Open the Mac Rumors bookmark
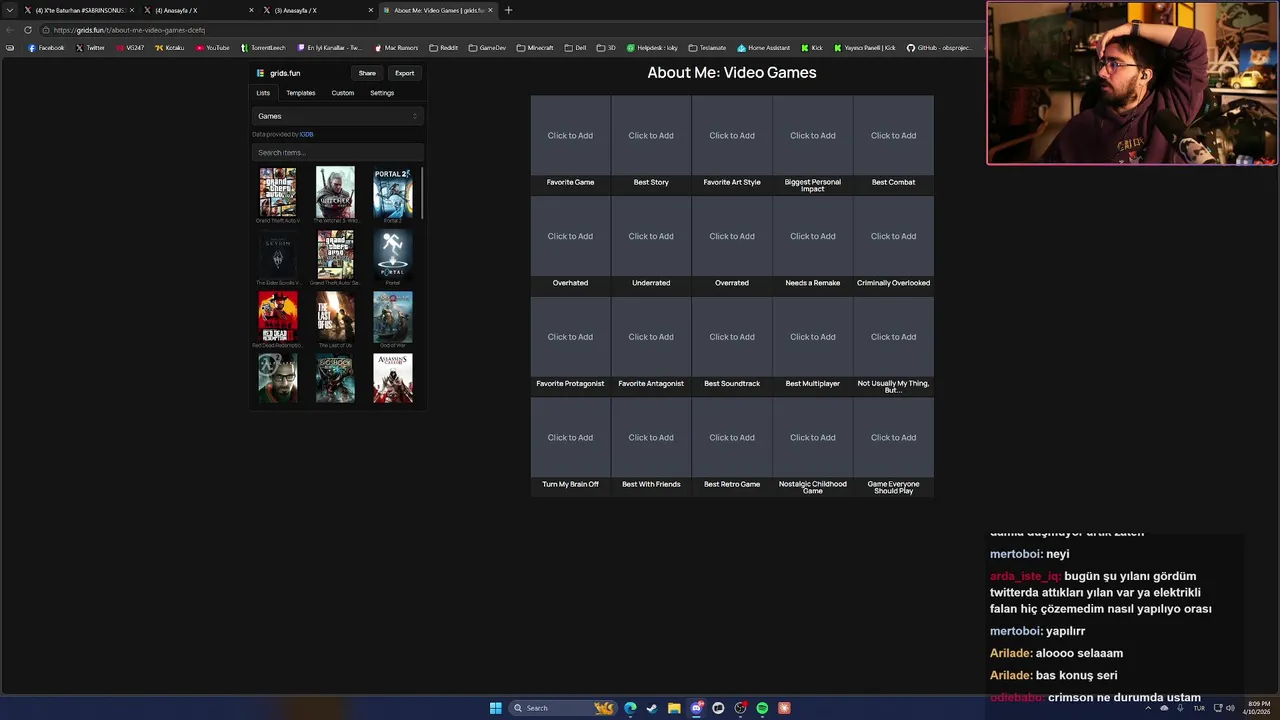1280x720 pixels. 396,48
